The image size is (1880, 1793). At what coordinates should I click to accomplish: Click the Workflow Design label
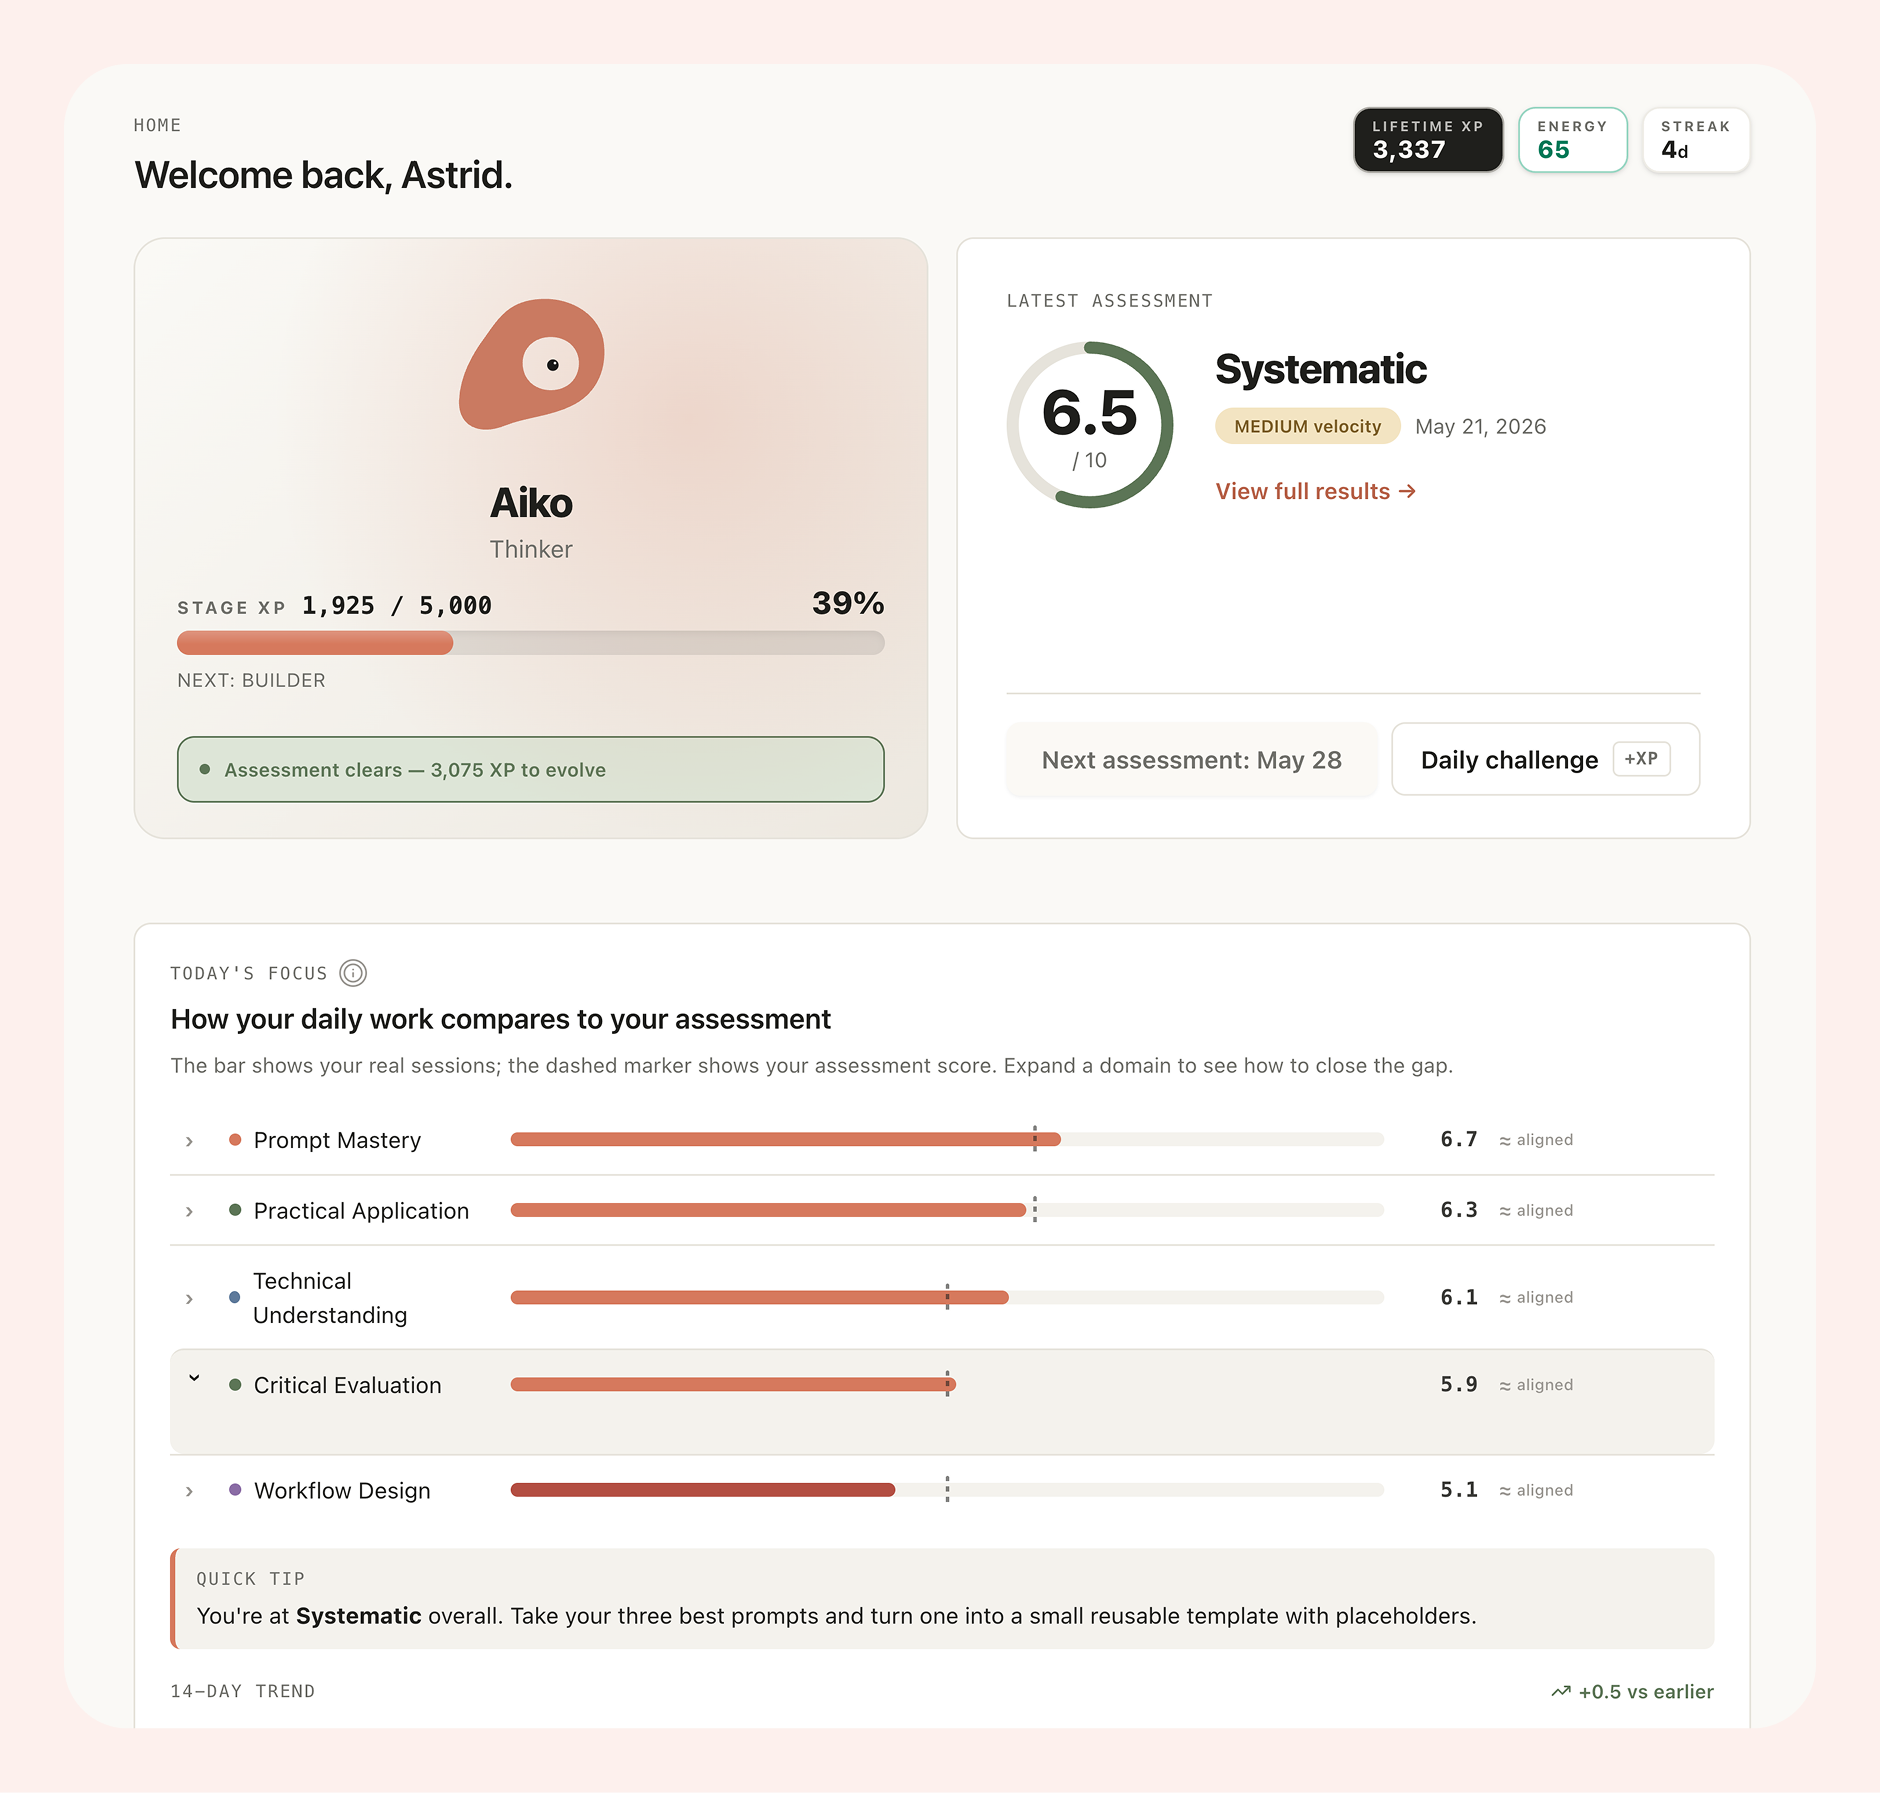tap(342, 1490)
